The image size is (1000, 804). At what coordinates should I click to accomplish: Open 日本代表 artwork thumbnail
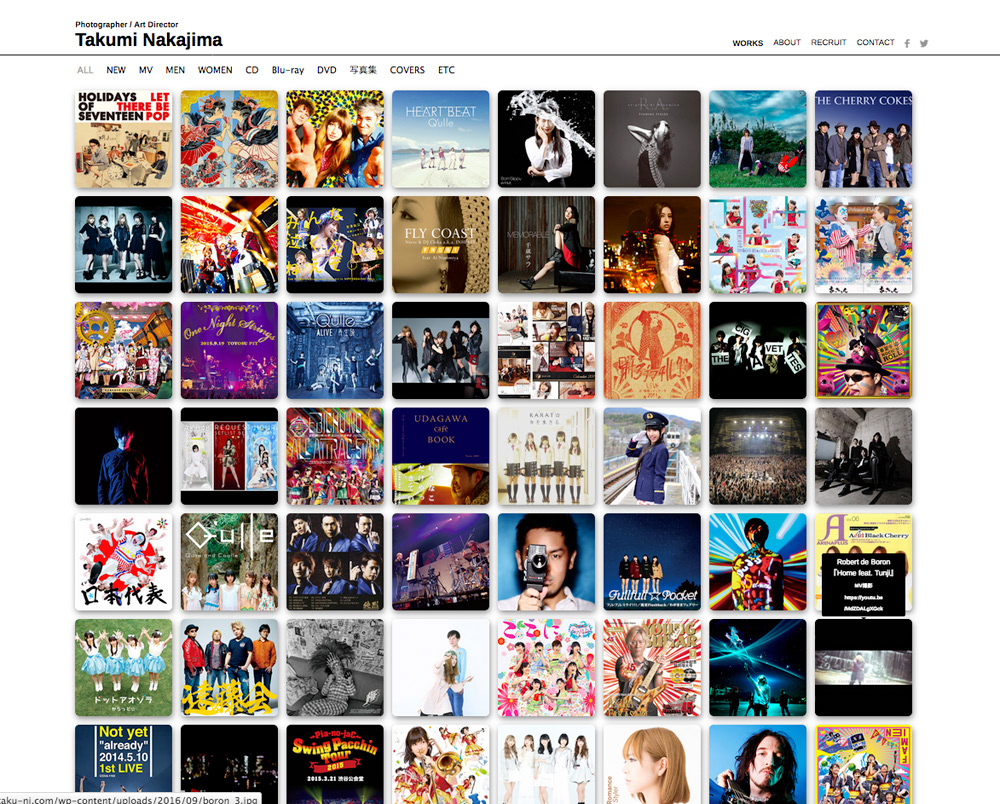tap(124, 562)
